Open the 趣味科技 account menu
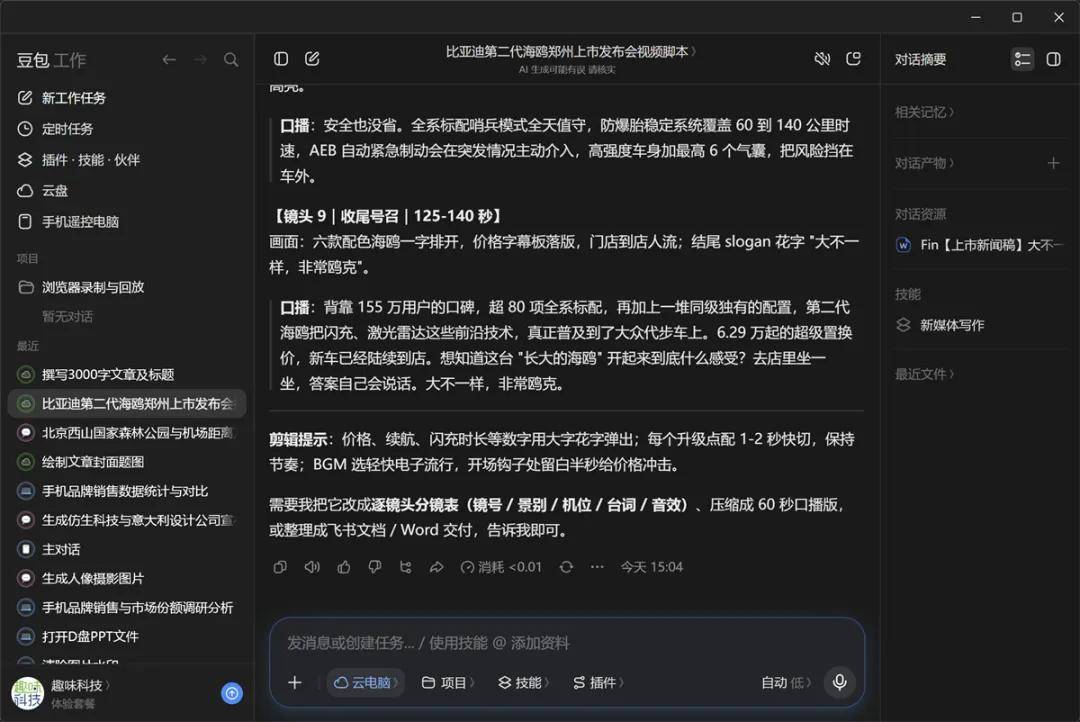1080x722 pixels. coord(81,685)
